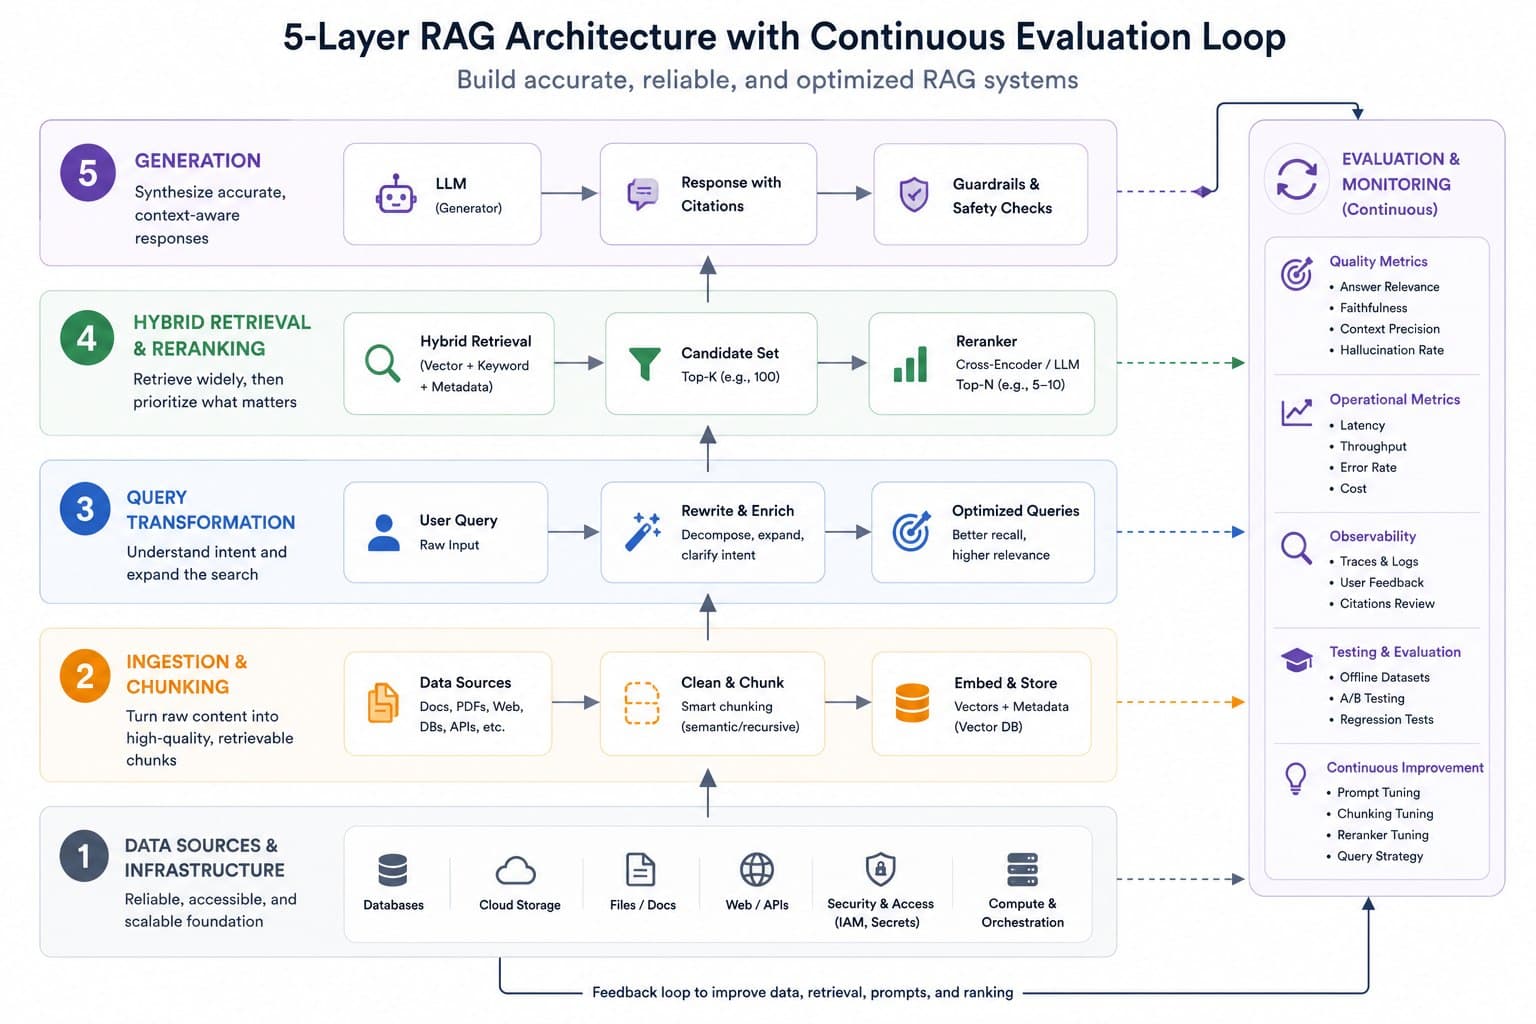Image resolution: width=1536 pixels, height=1024 pixels.
Task: Click the Cloud Storage cloud icon
Action: tap(516, 871)
